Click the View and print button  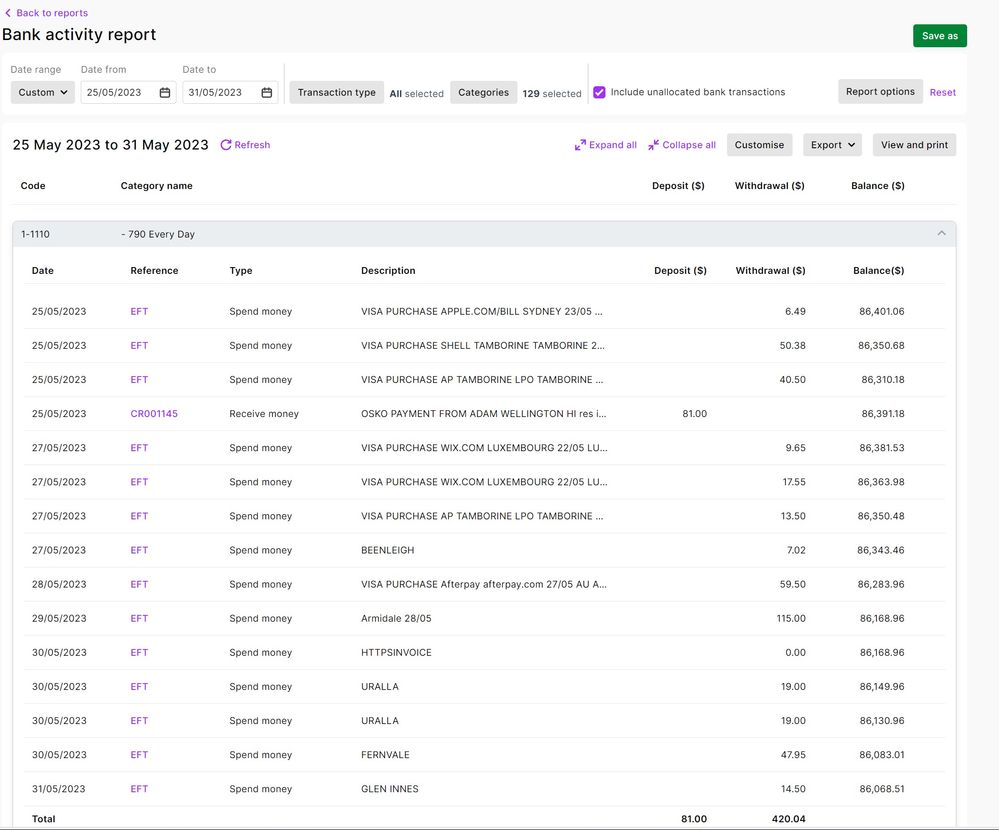point(914,145)
